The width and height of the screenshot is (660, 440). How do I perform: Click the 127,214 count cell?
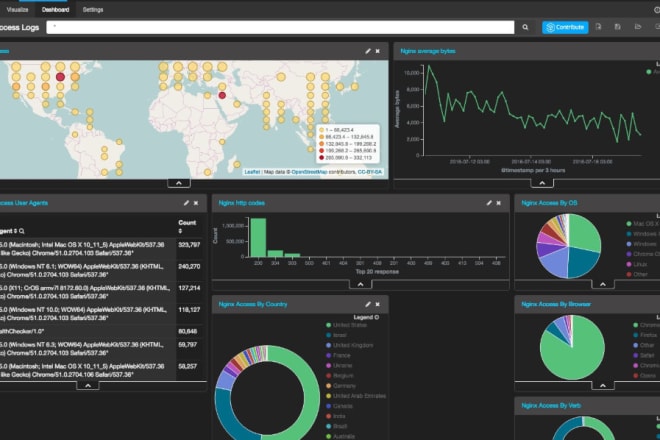pyautogui.click(x=189, y=288)
